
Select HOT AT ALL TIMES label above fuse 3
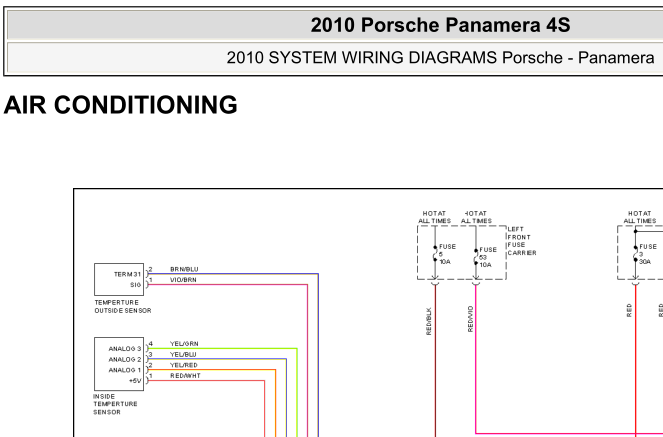[x=640, y=217]
